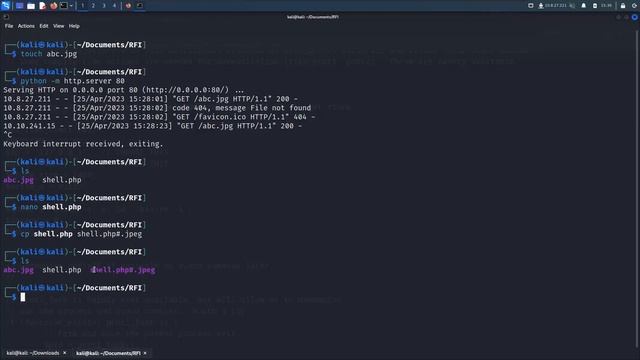The height and width of the screenshot is (360, 640).
Task: Switch to workspace 2
Action: (x=93, y=6)
